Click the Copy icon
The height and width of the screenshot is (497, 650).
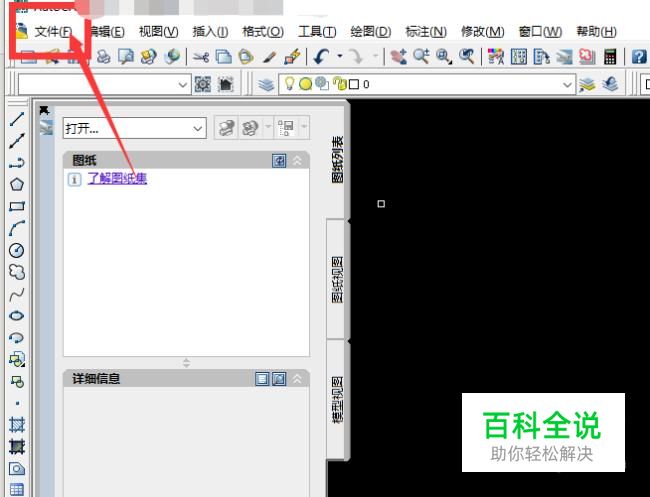[224, 57]
